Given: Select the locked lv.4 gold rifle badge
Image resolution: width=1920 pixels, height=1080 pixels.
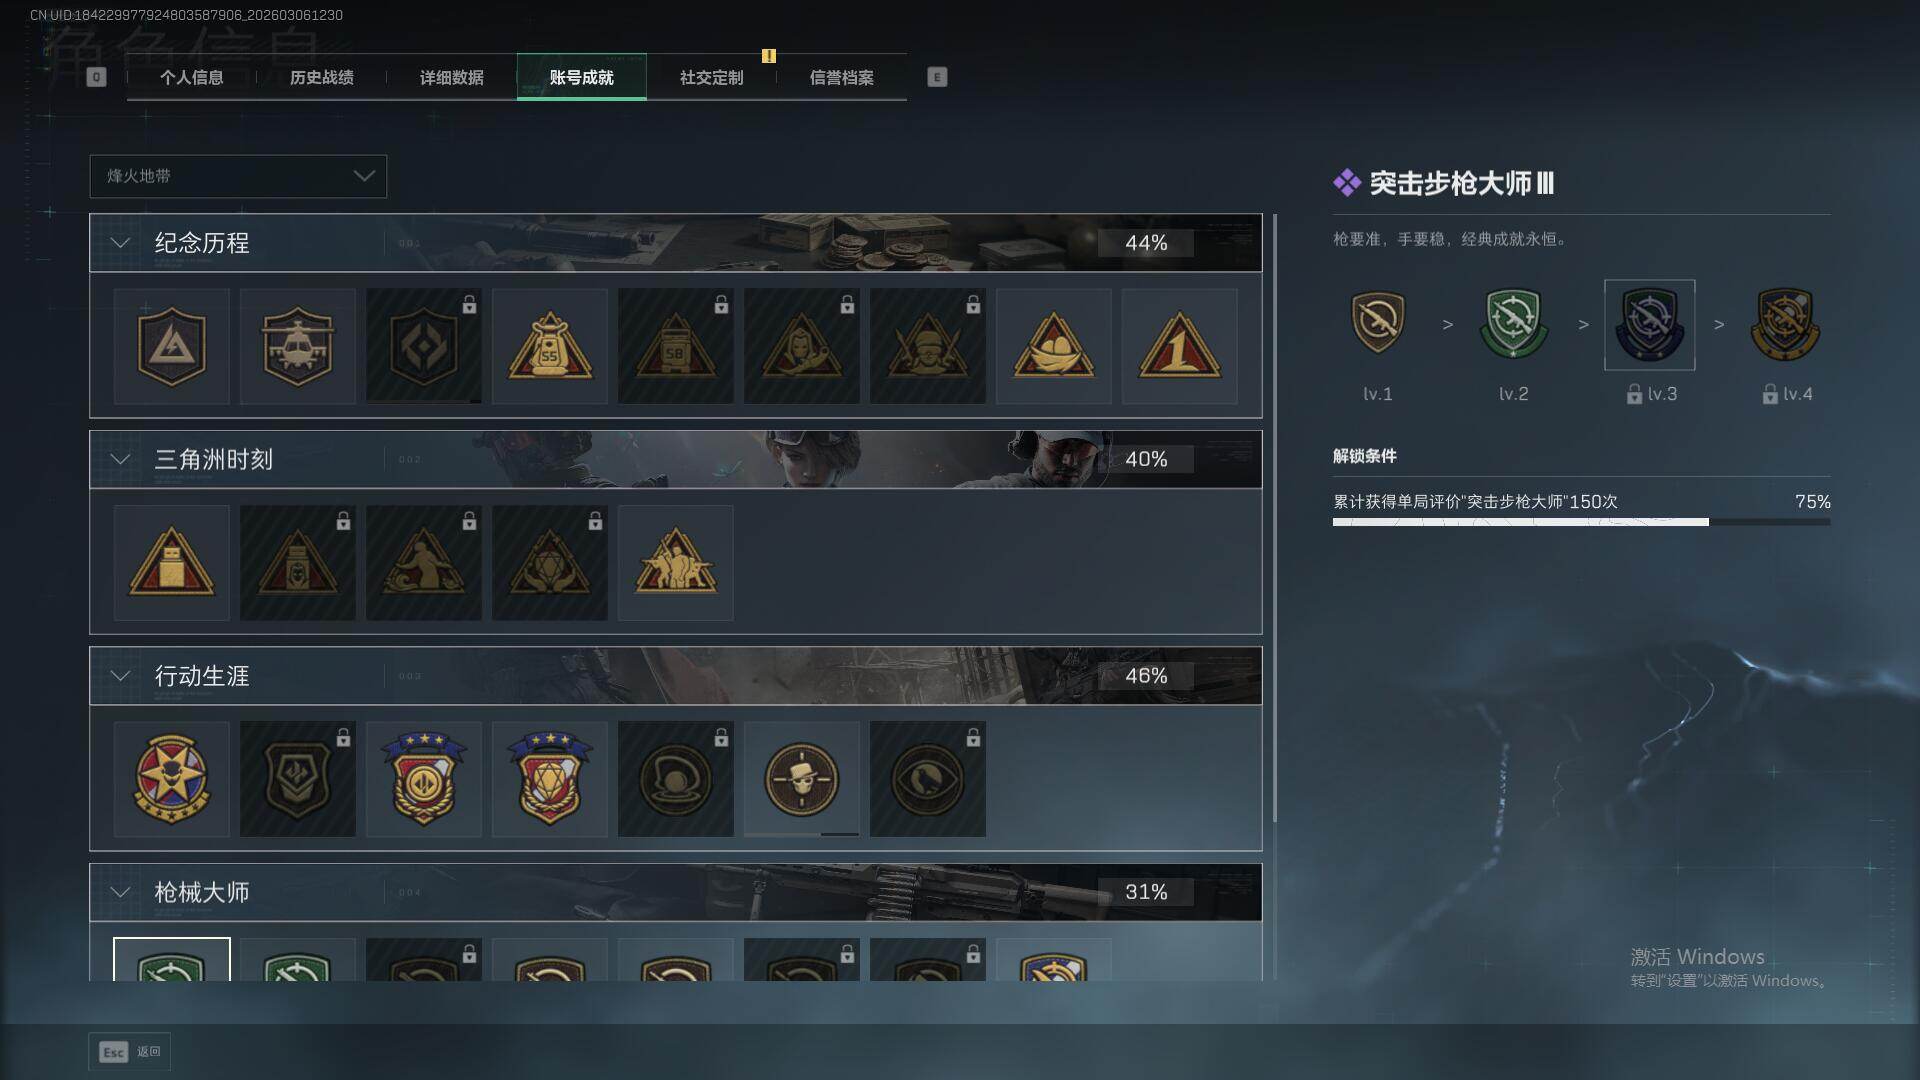Looking at the screenshot, I should tap(1785, 325).
